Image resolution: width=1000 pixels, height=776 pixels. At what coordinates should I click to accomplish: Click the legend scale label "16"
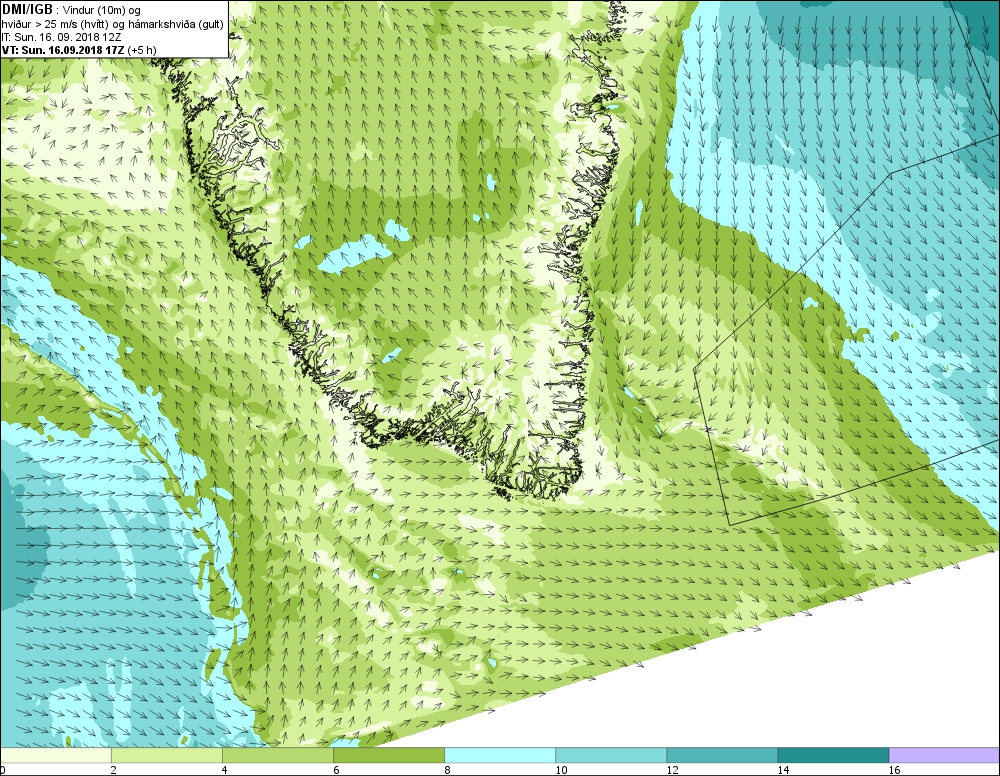click(x=894, y=770)
